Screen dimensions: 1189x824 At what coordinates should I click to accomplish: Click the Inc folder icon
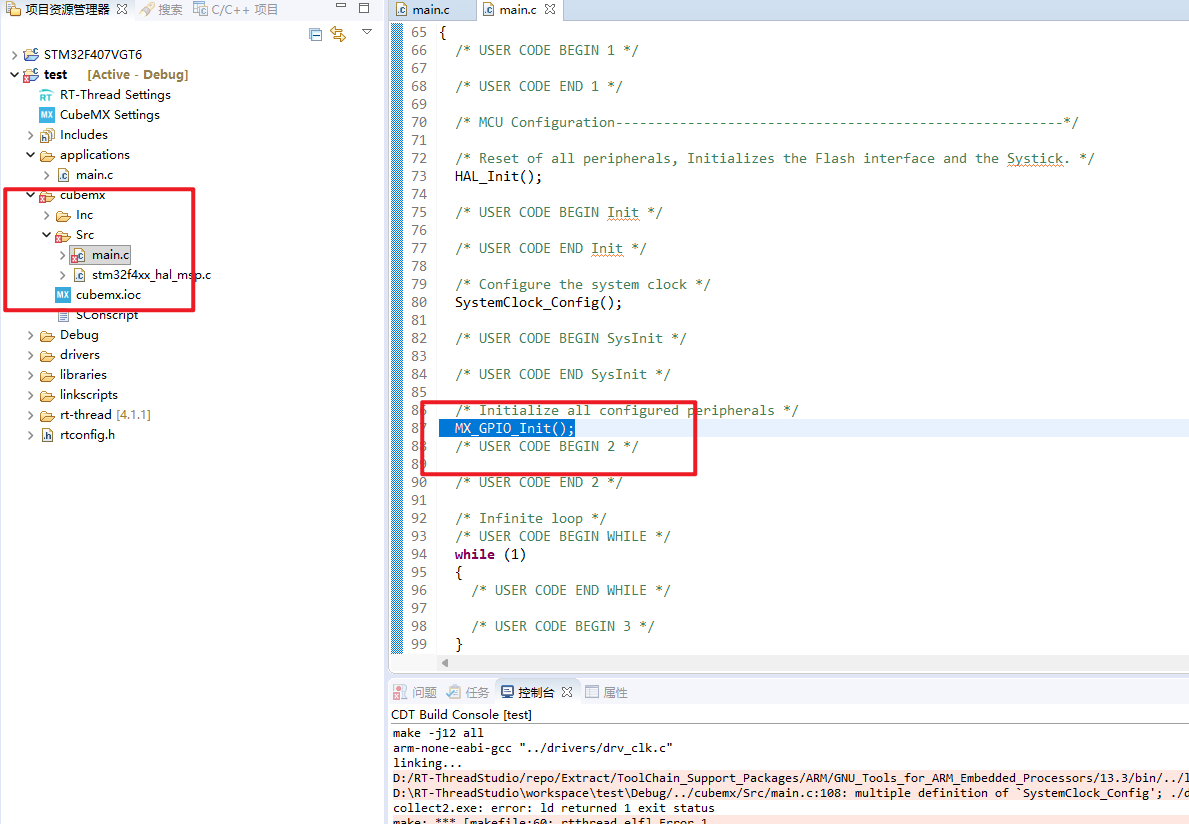point(63,215)
